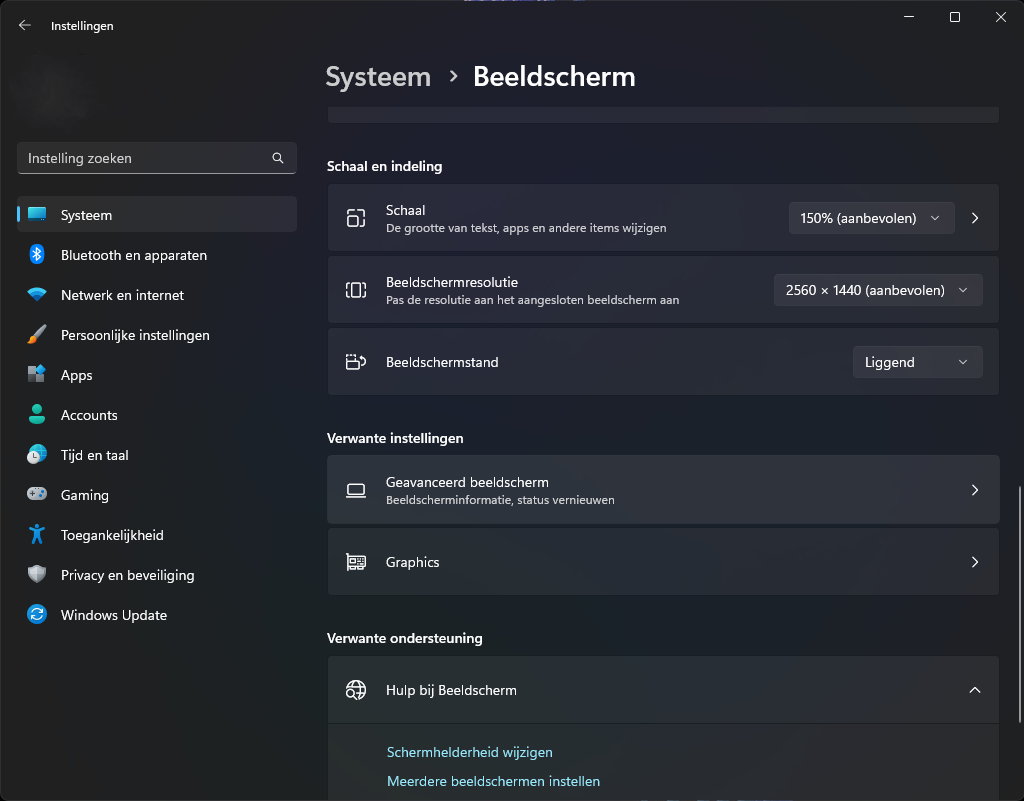Screen dimensions: 1024x801
Task: Open the Schermhelderheid wijzigen link
Action: click(x=470, y=752)
